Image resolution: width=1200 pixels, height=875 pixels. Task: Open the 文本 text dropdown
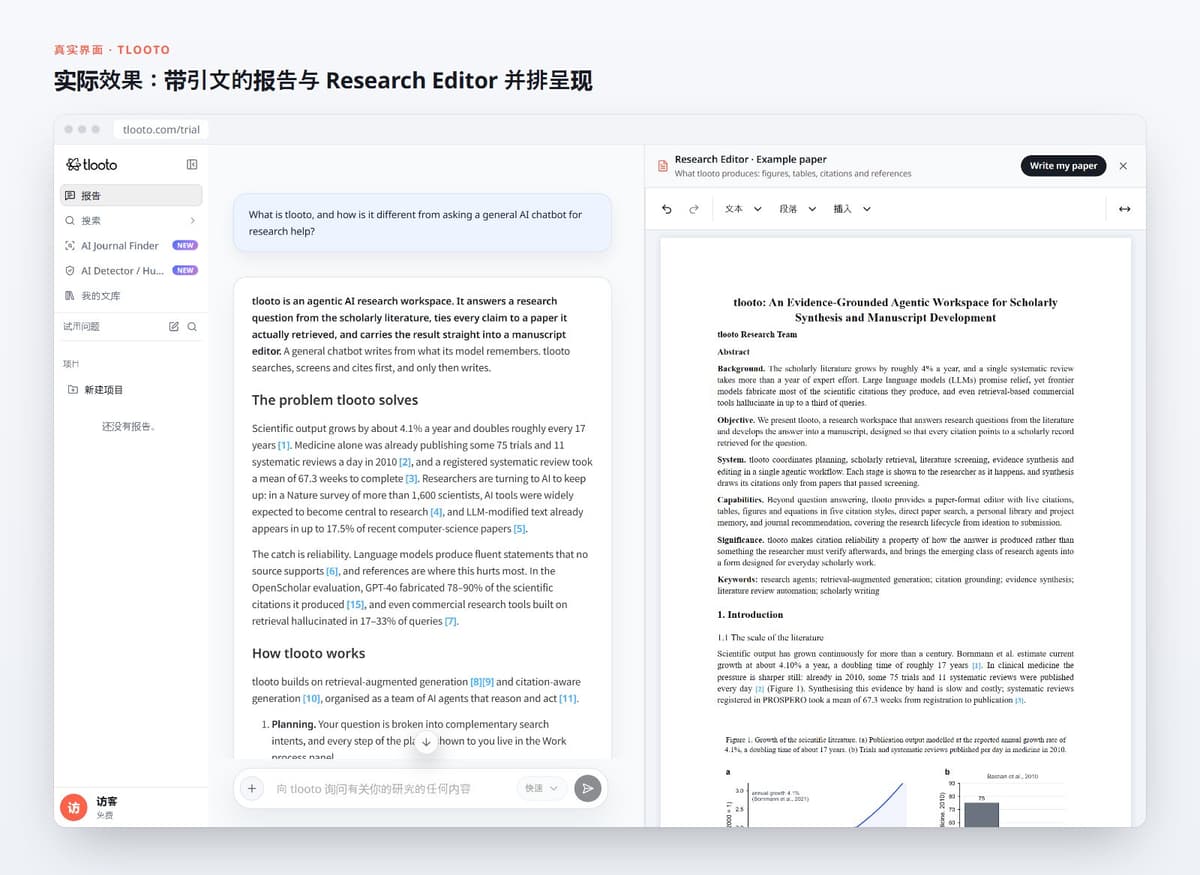tap(743, 209)
